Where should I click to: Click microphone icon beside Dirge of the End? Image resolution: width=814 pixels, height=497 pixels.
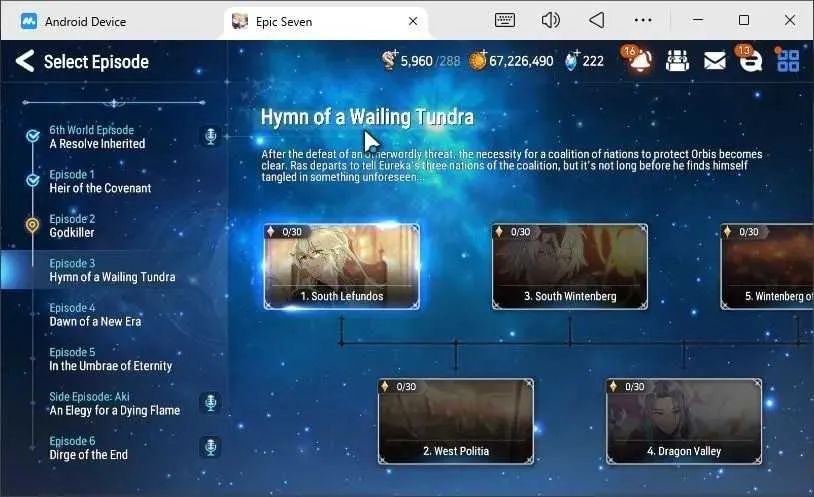tap(210, 447)
